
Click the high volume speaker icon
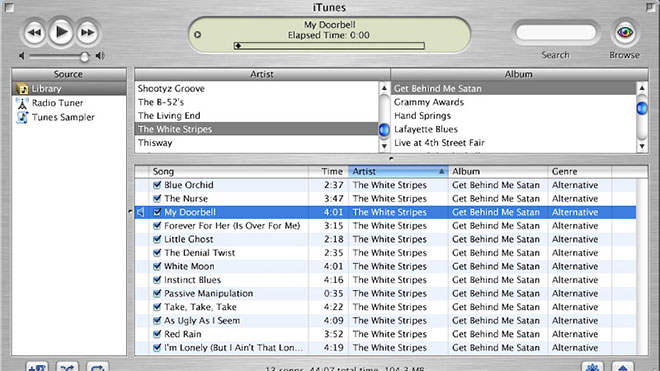100,56
